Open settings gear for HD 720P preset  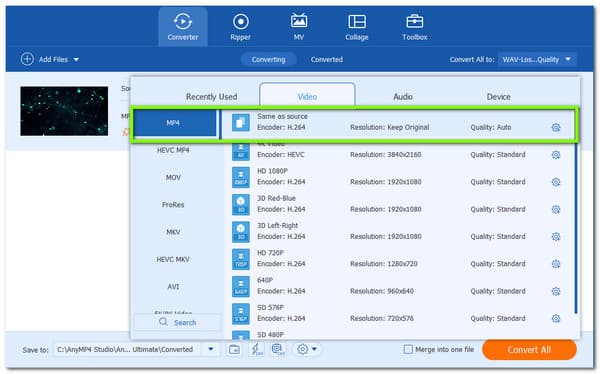(556, 264)
